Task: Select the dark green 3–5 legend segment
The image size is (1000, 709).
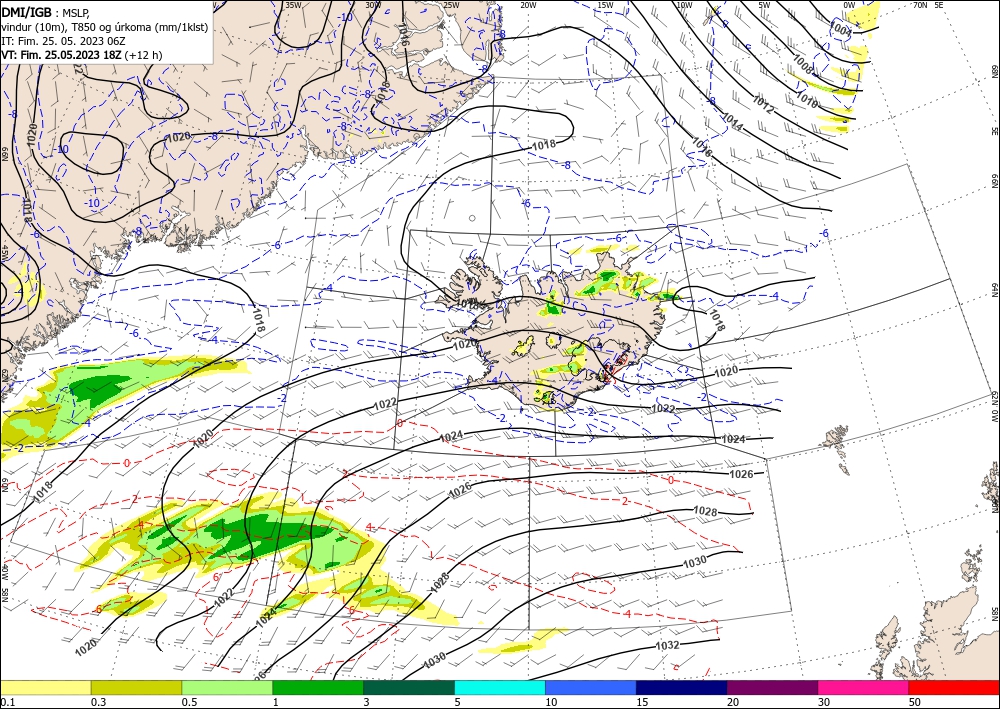Action: tap(409, 687)
